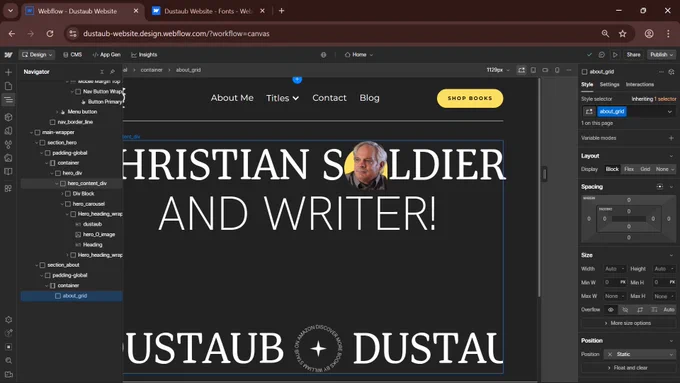Screen dimensions: 680x383
Task: Switch to the Interactions tab
Action: [x=640, y=85]
